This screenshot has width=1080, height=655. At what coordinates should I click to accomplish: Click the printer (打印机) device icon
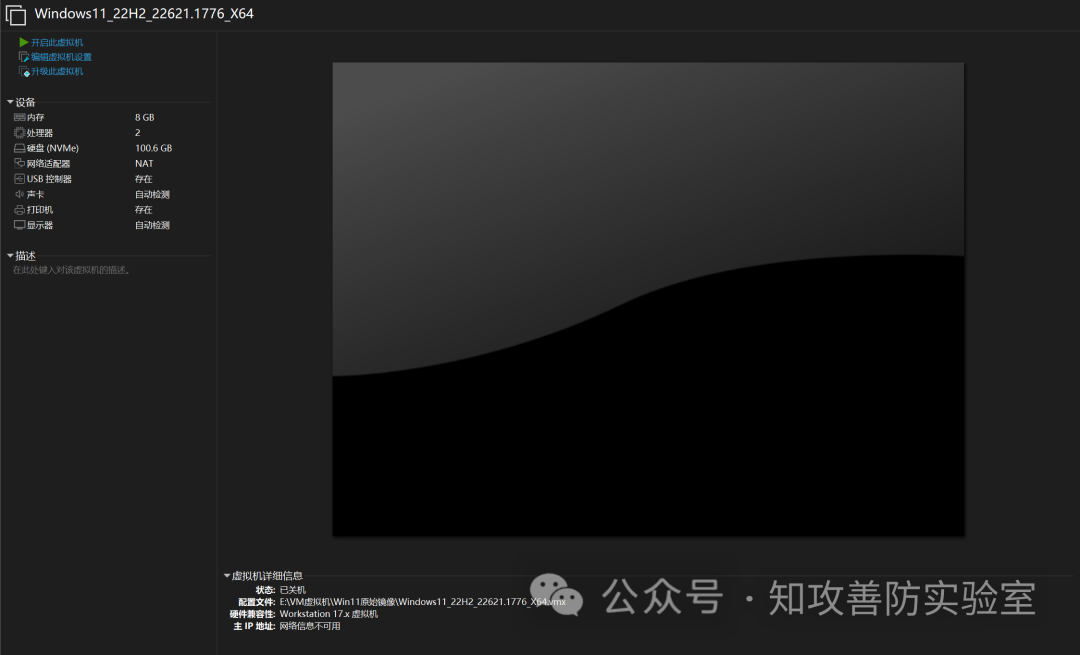pos(19,209)
